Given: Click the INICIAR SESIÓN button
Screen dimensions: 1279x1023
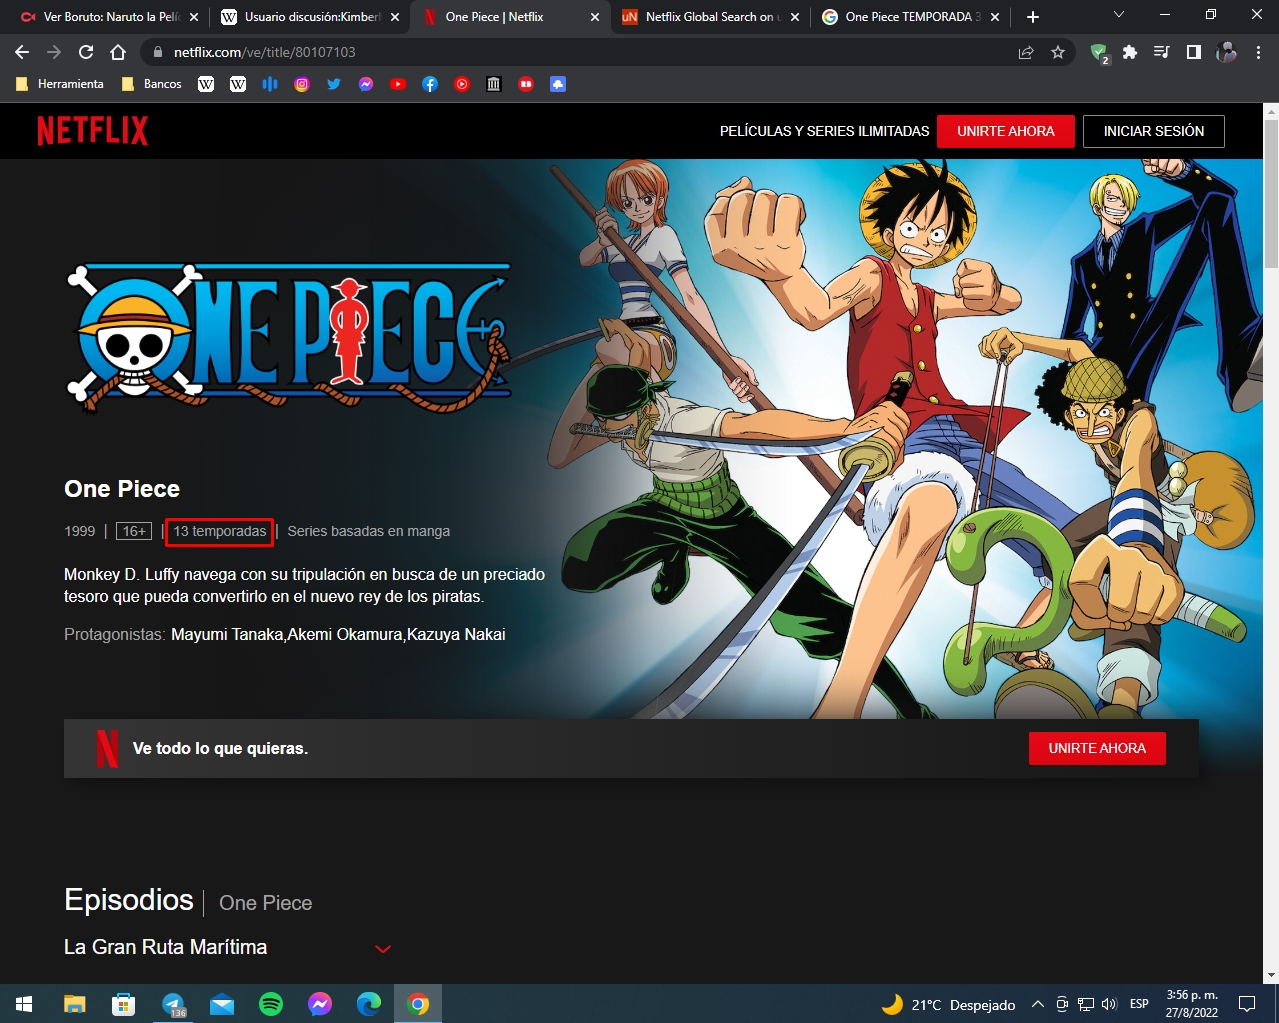Looking at the screenshot, I should [x=1154, y=131].
